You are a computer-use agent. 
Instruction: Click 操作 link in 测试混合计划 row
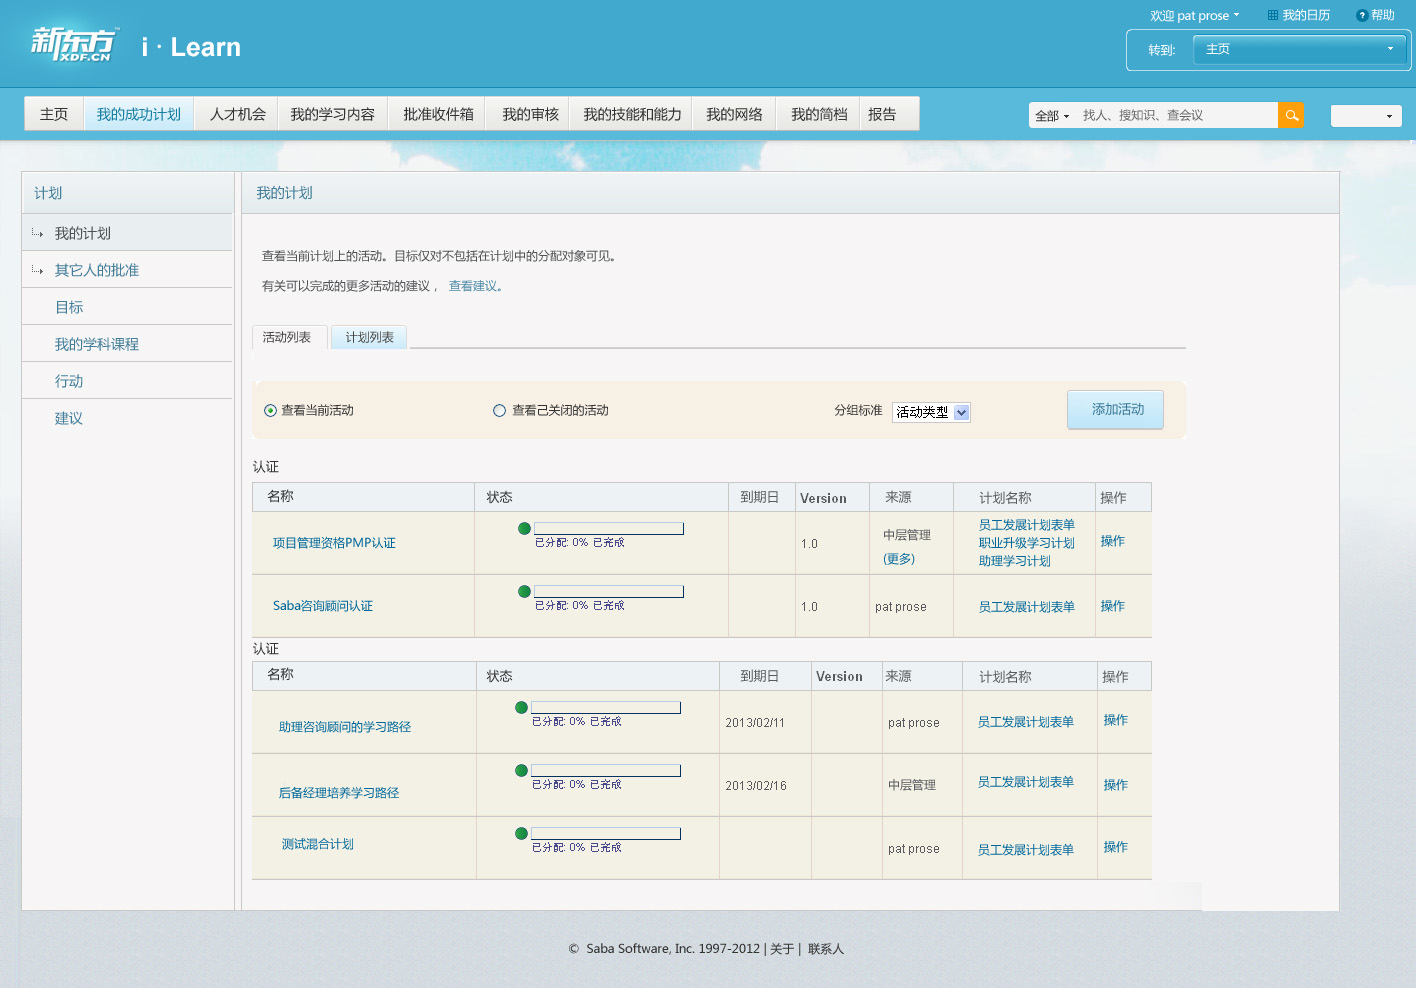1116,847
